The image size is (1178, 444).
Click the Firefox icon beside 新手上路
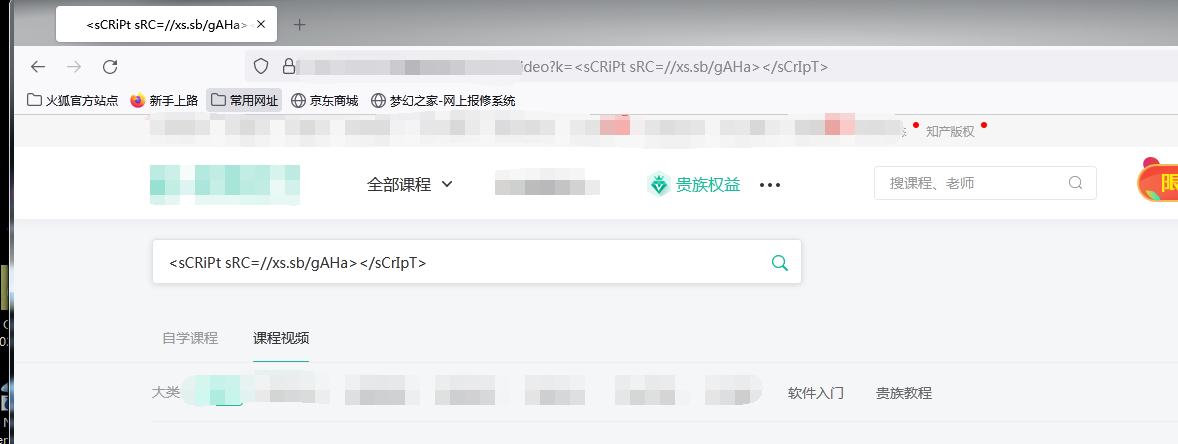click(137, 100)
